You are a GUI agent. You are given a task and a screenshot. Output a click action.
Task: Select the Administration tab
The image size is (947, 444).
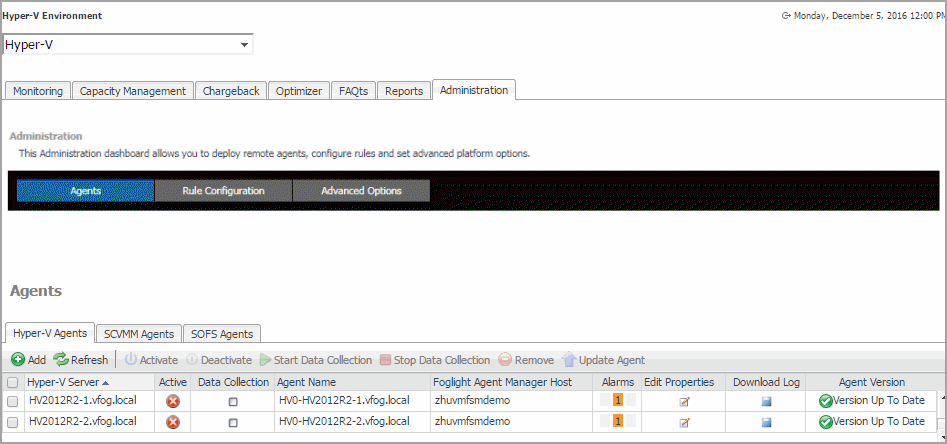[x=474, y=90]
